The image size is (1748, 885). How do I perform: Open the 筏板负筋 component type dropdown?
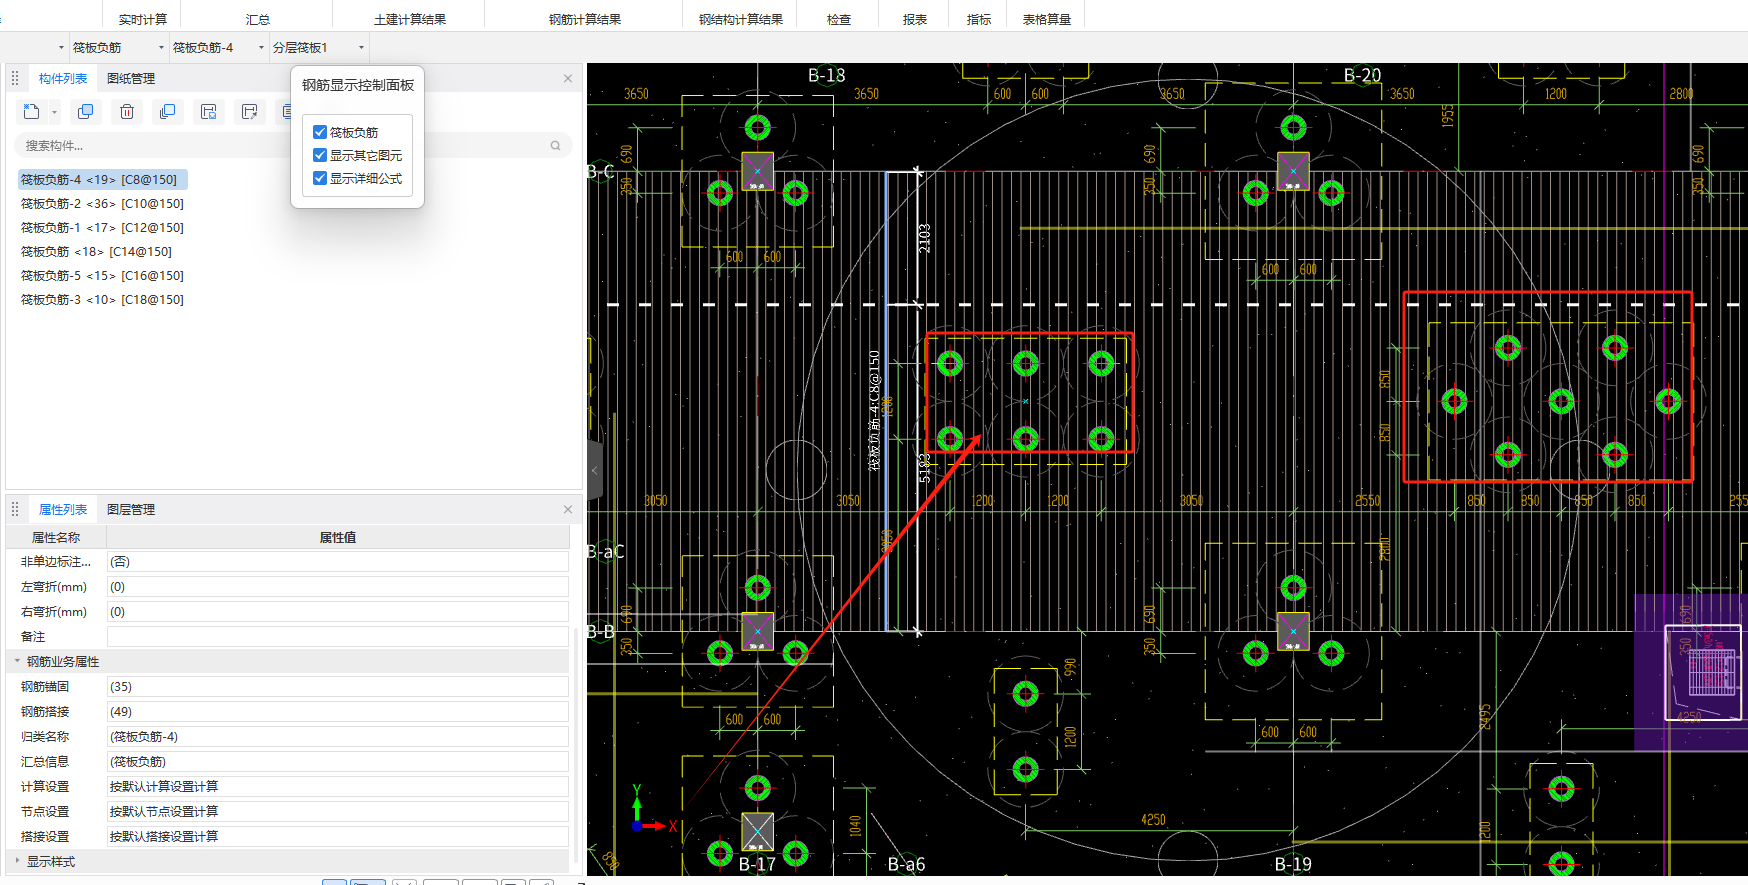[x=161, y=47]
